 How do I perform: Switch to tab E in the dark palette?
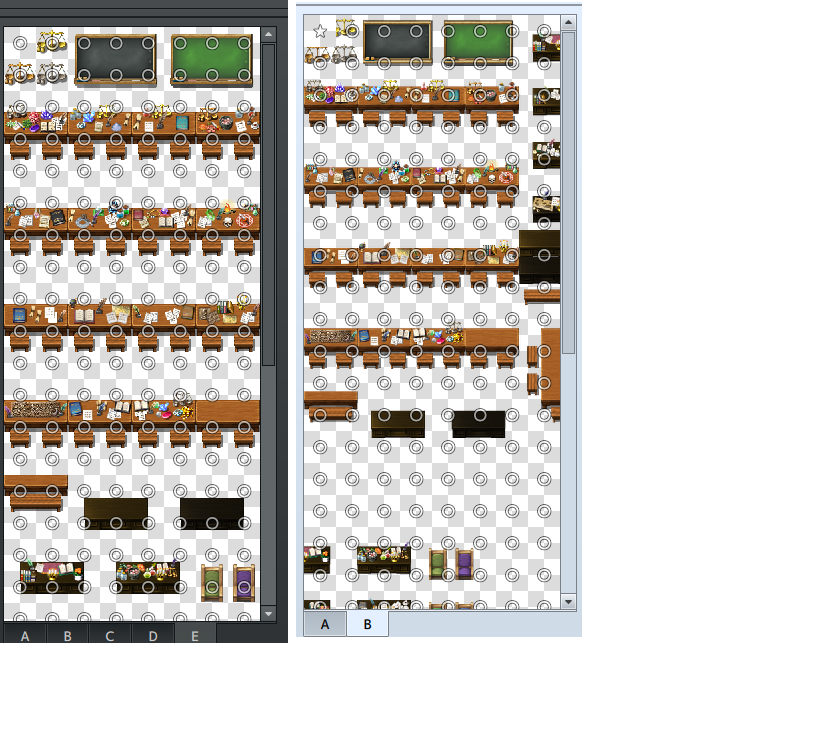tap(195, 635)
